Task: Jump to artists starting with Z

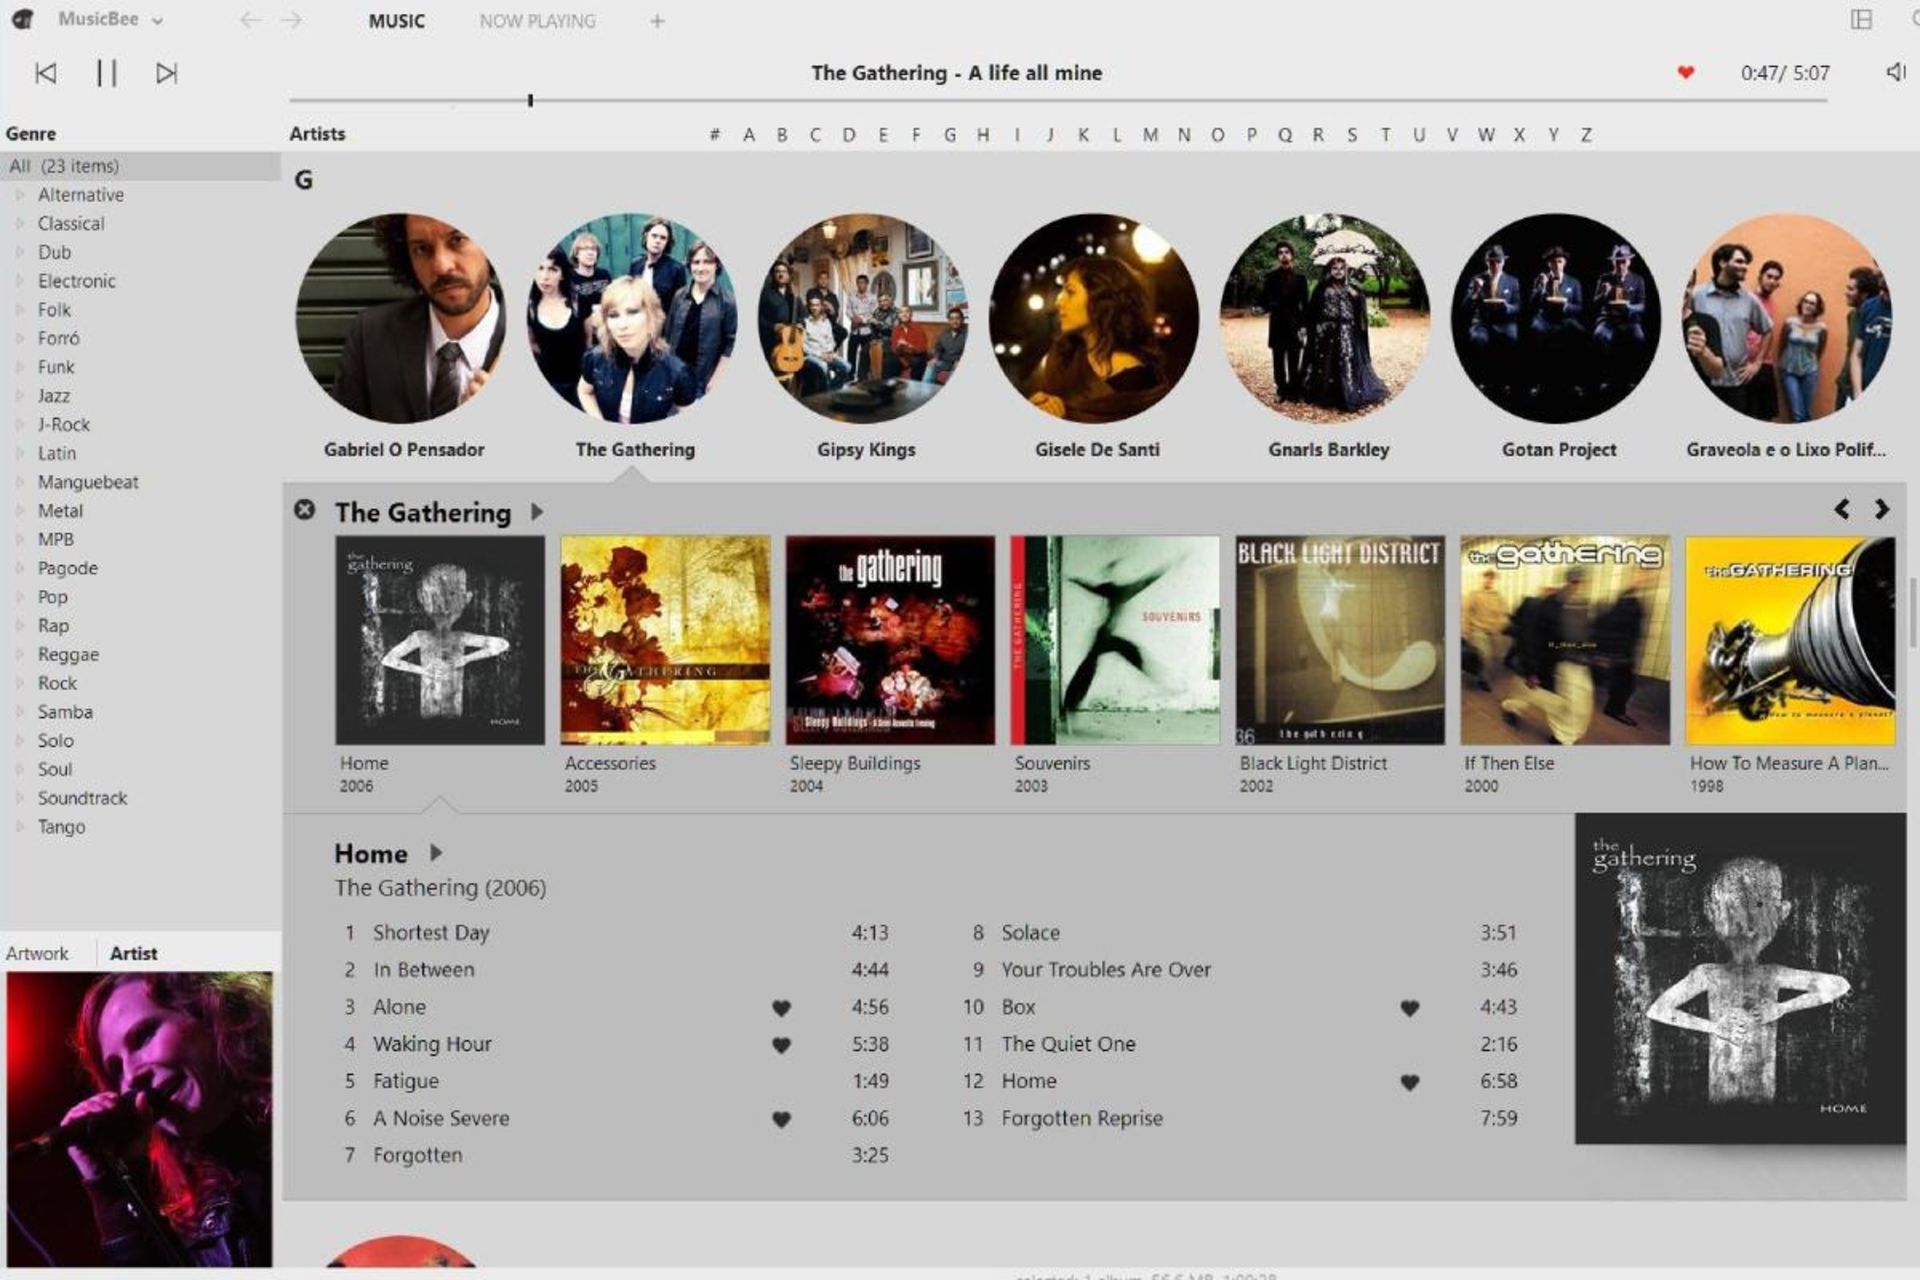Action: tap(1586, 134)
